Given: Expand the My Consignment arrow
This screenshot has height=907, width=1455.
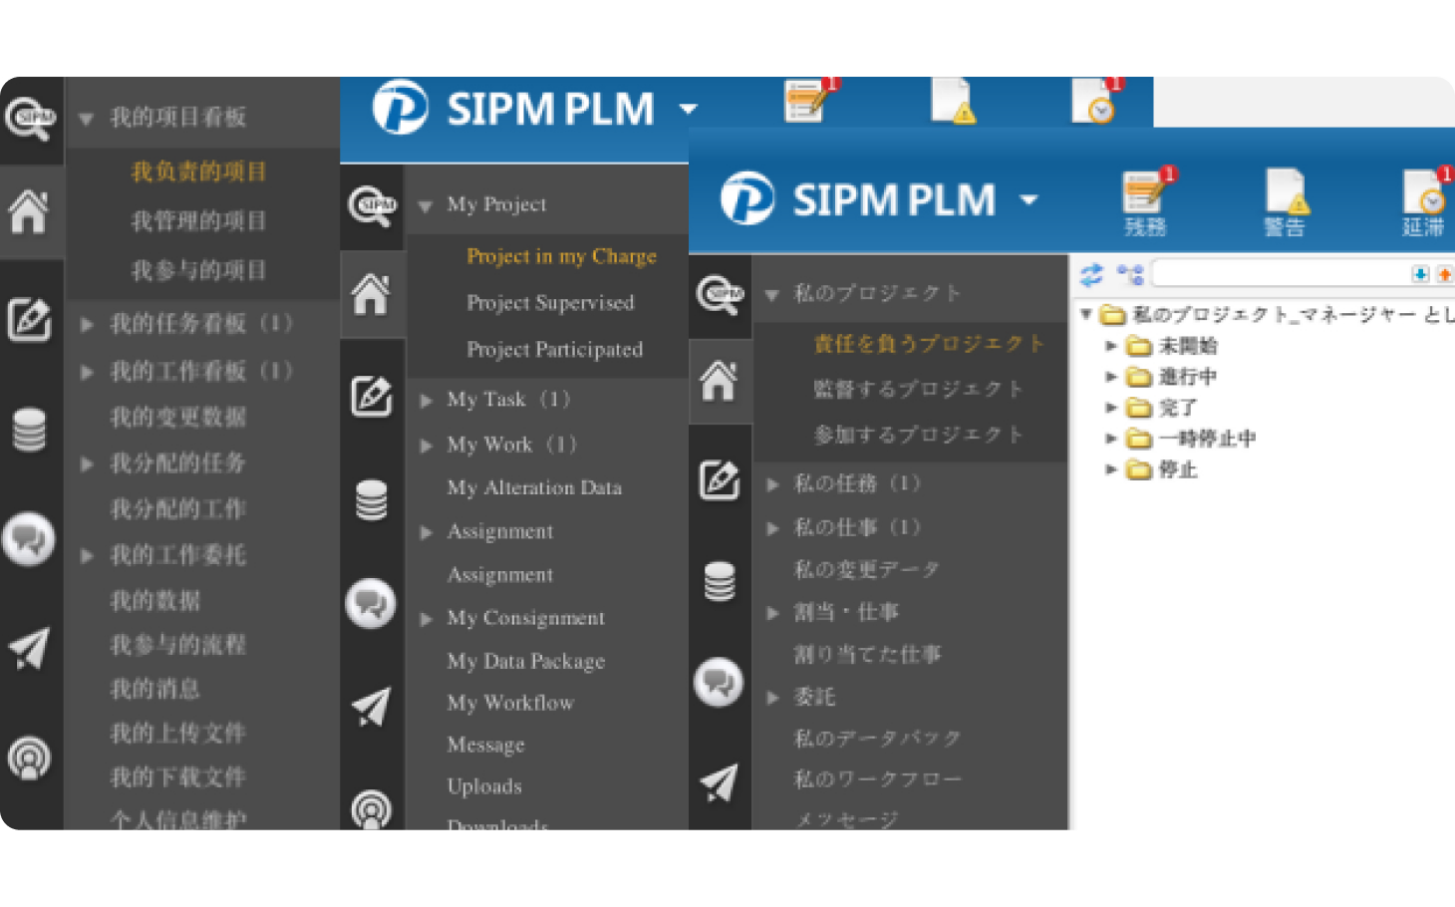Looking at the screenshot, I should (x=426, y=619).
